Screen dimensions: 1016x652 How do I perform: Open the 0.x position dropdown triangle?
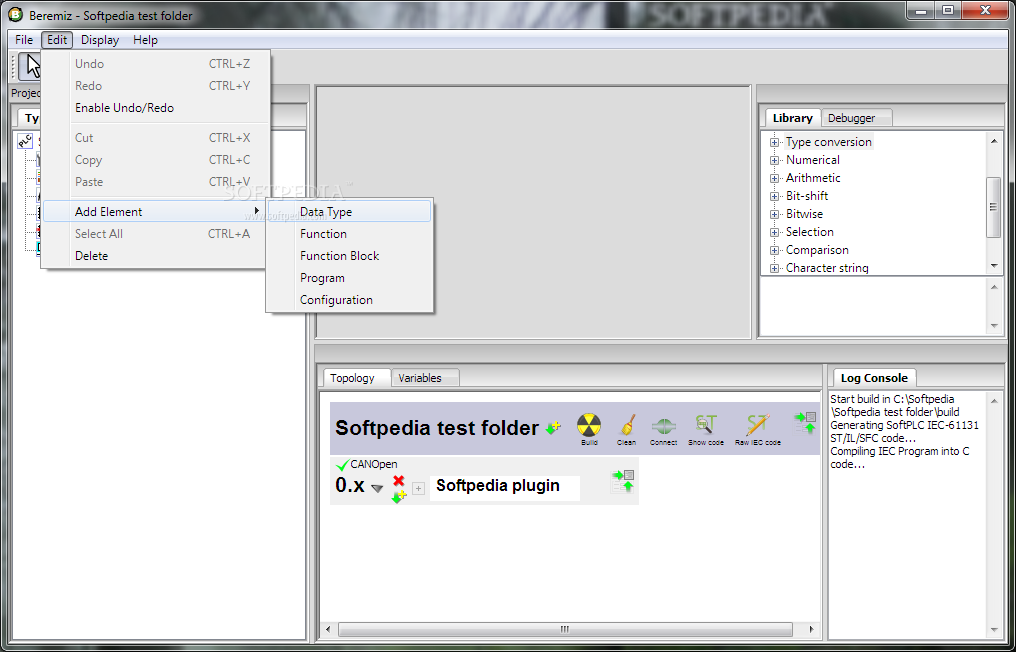click(x=377, y=489)
